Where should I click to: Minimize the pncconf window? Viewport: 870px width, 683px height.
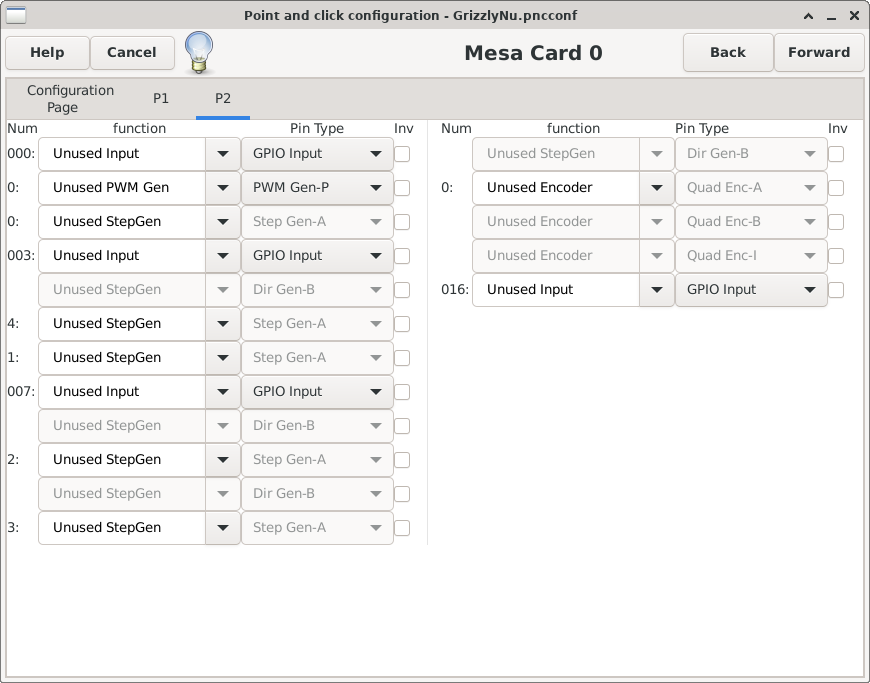831,16
